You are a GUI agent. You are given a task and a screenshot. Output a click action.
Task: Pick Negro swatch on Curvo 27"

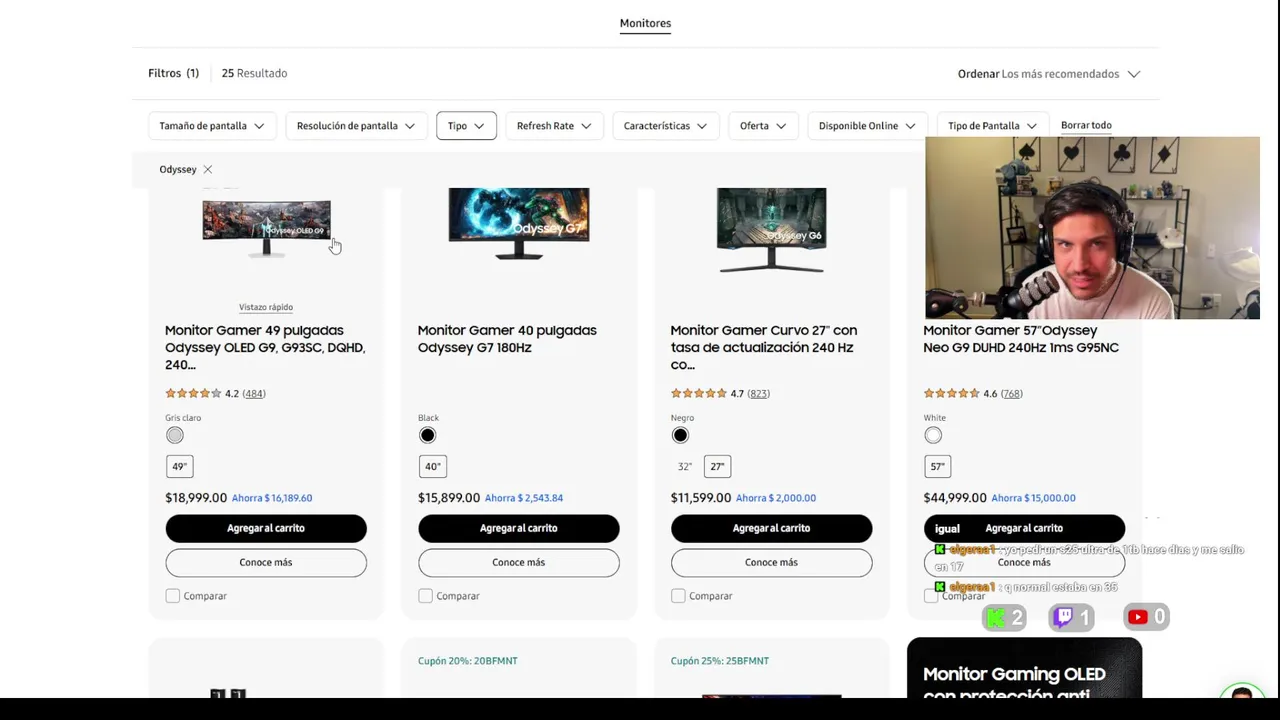[680, 435]
